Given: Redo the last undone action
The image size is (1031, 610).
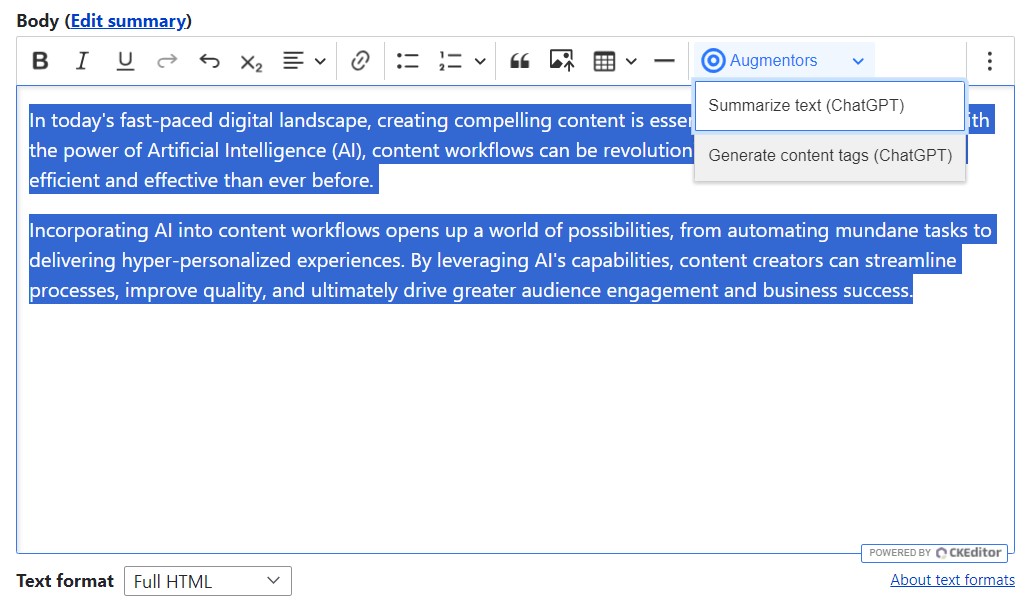Looking at the screenshot, I should pyautogui.click(x=167, y=60).
